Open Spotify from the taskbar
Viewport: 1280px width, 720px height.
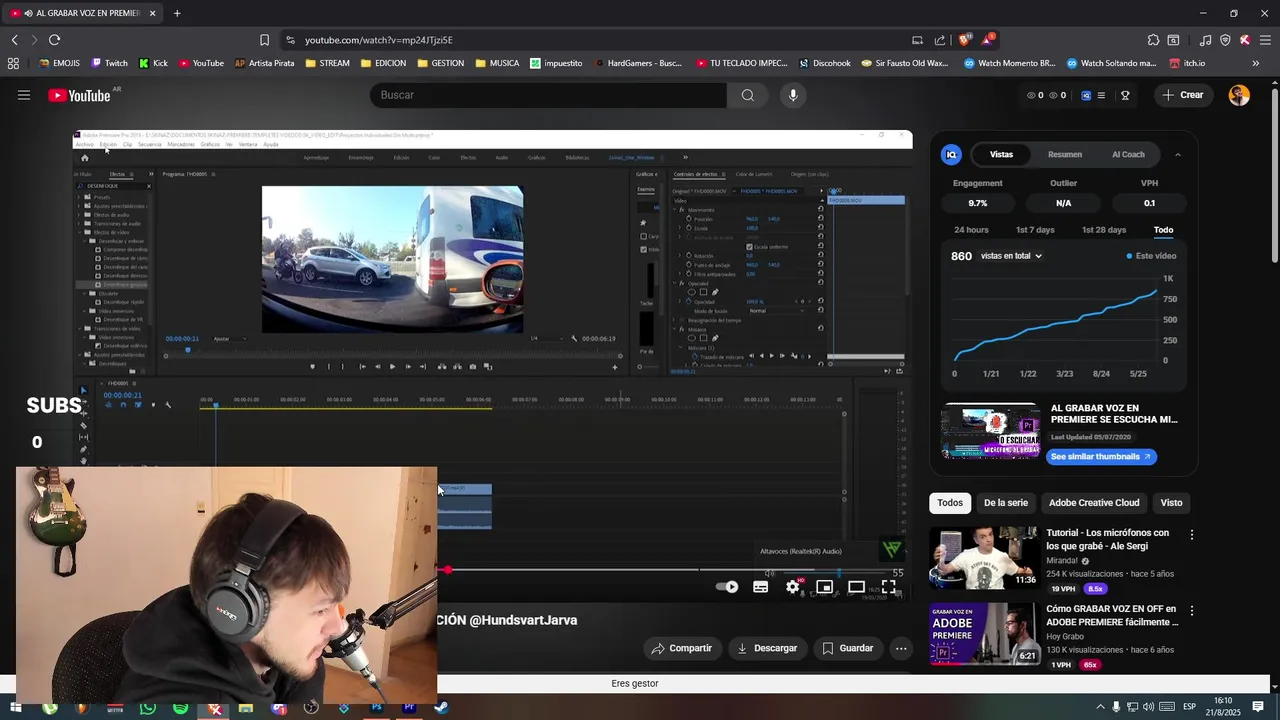point(180,708)
